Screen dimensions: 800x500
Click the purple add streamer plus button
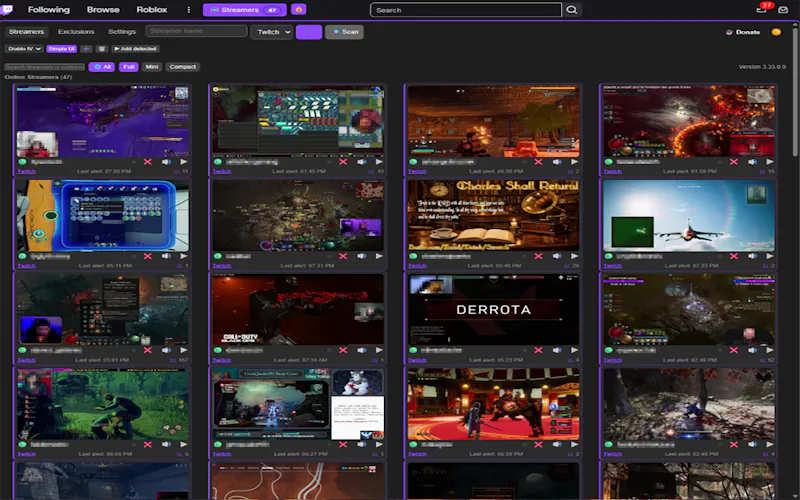click(309, 32)
